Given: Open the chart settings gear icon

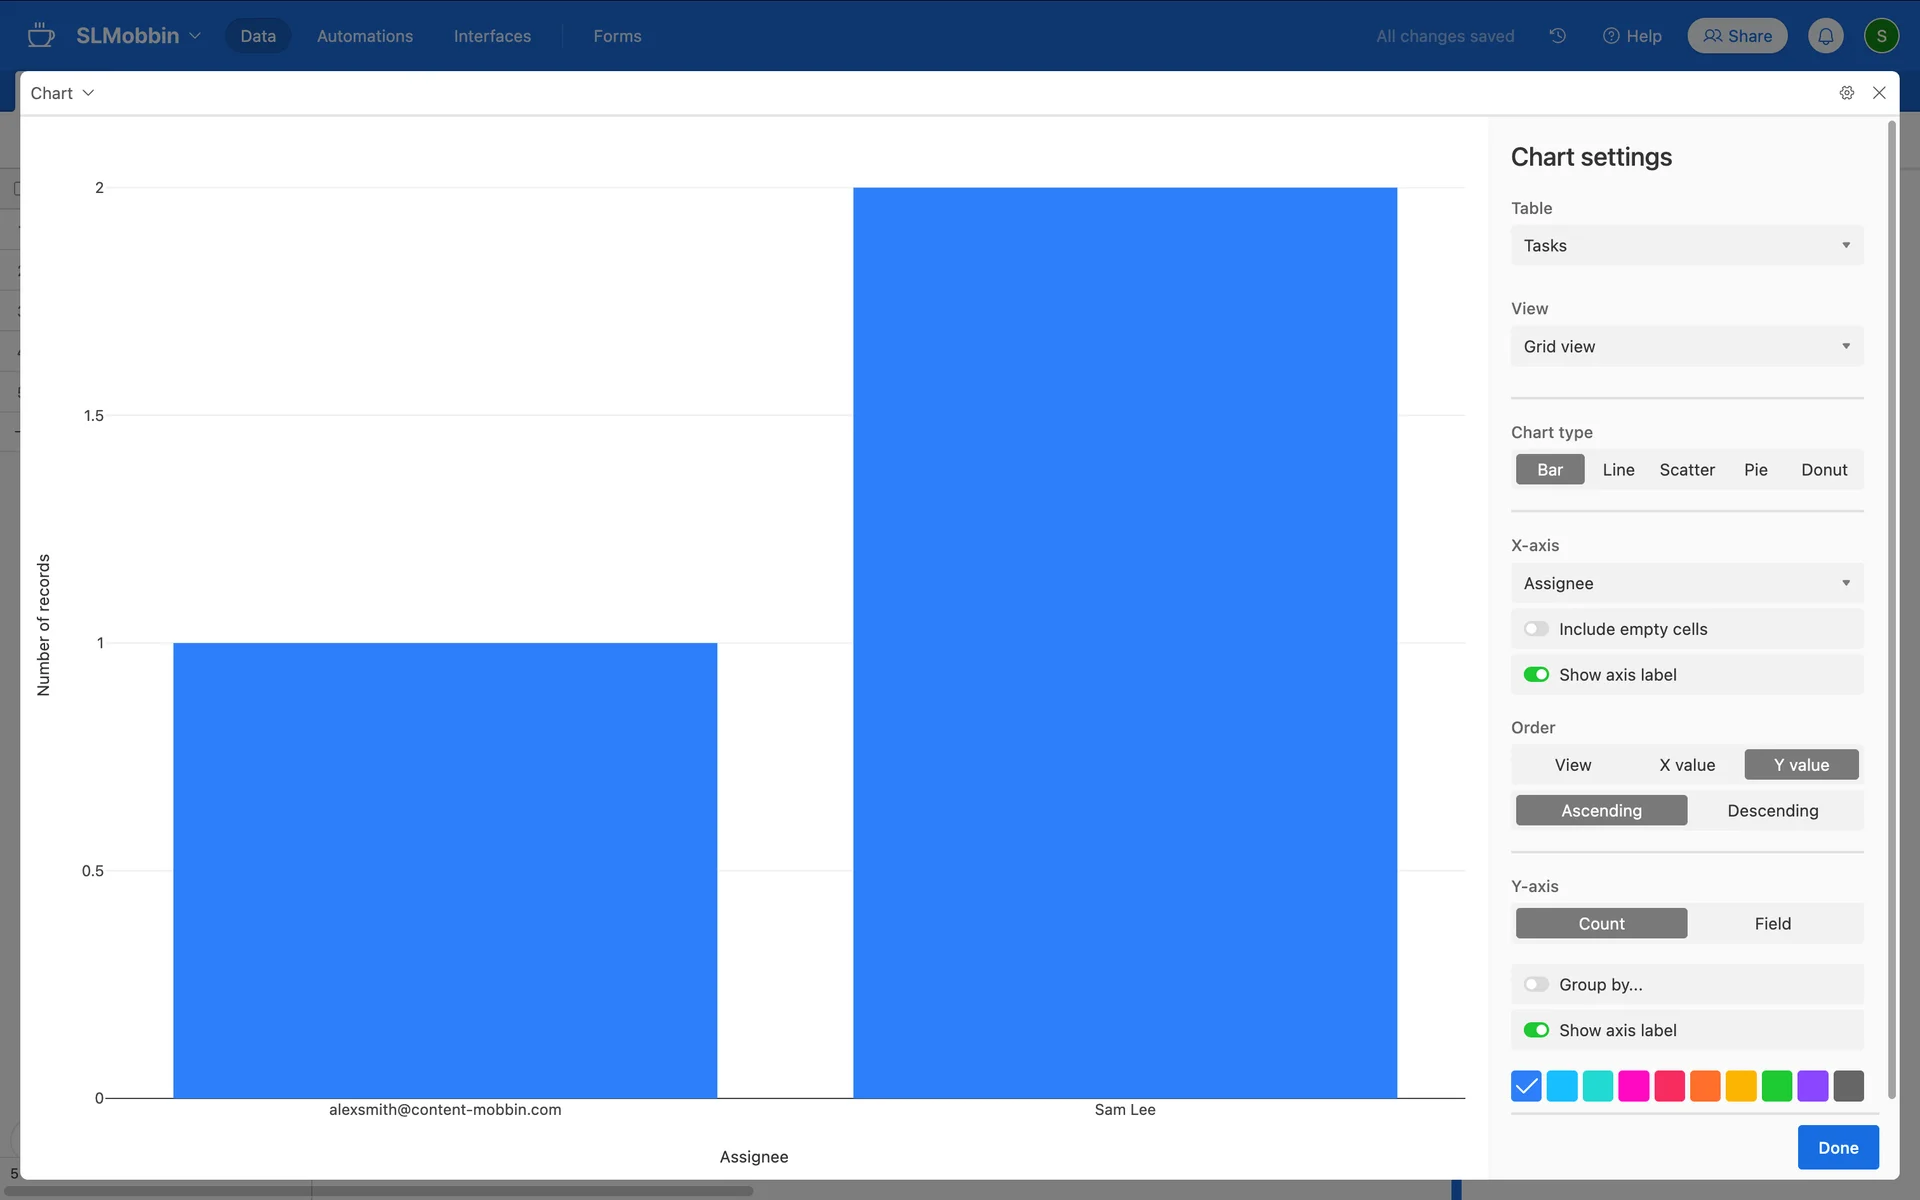Looking at the screenshot, I should 1846,93.
